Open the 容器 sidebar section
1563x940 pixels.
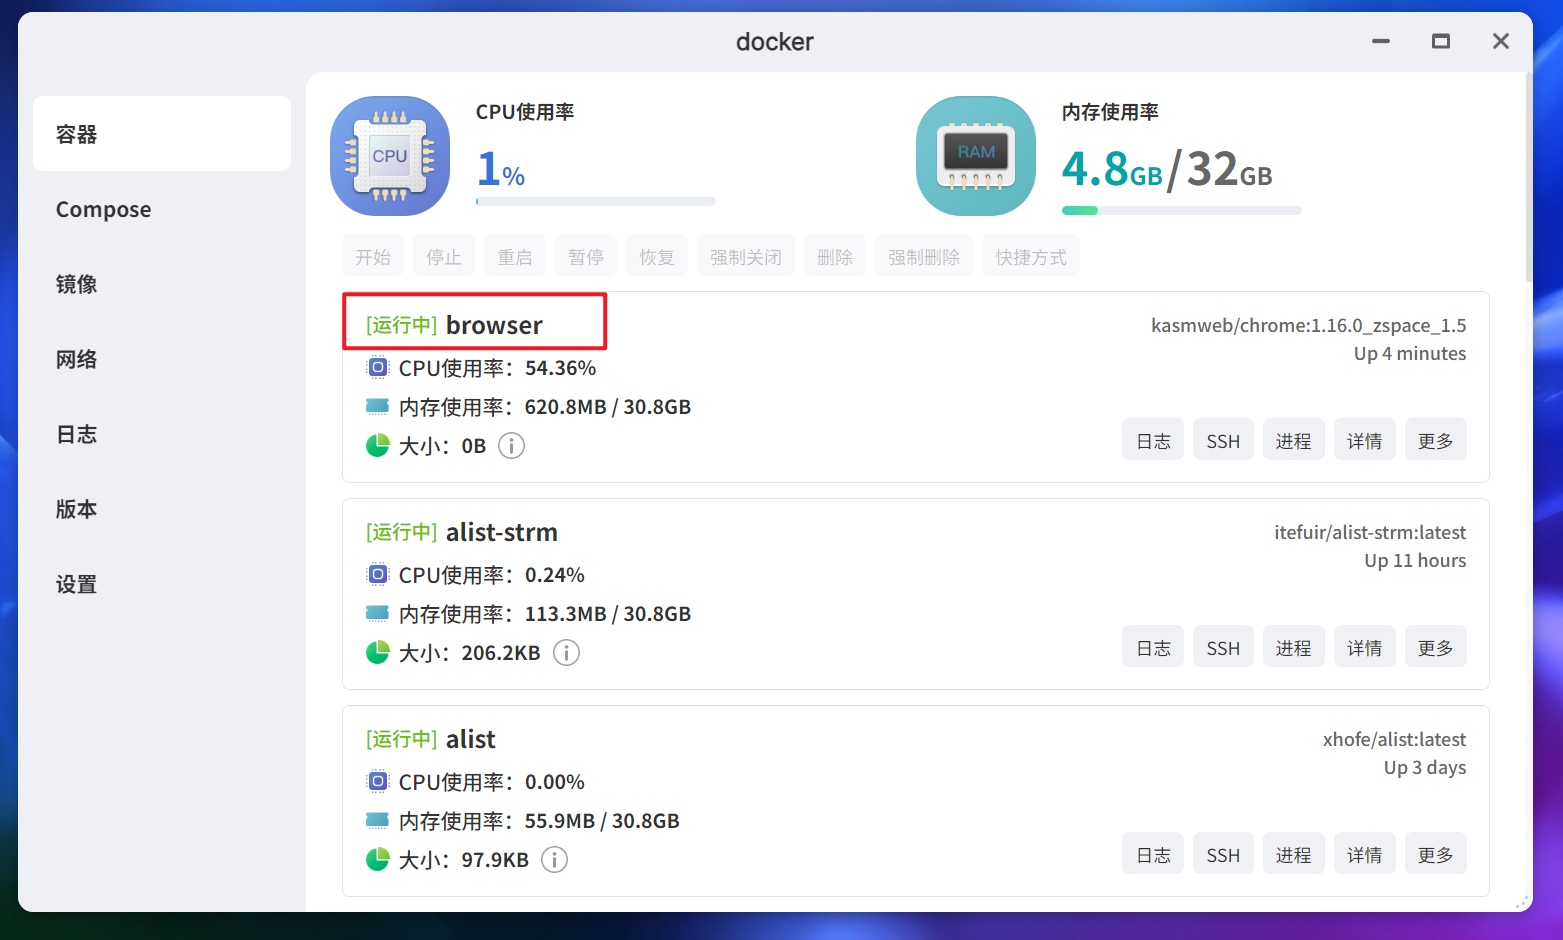(162, 134)
